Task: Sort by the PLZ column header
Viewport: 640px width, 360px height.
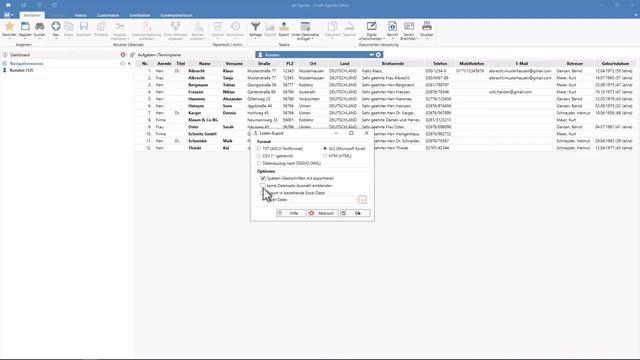Action: [x=290, y=64]
